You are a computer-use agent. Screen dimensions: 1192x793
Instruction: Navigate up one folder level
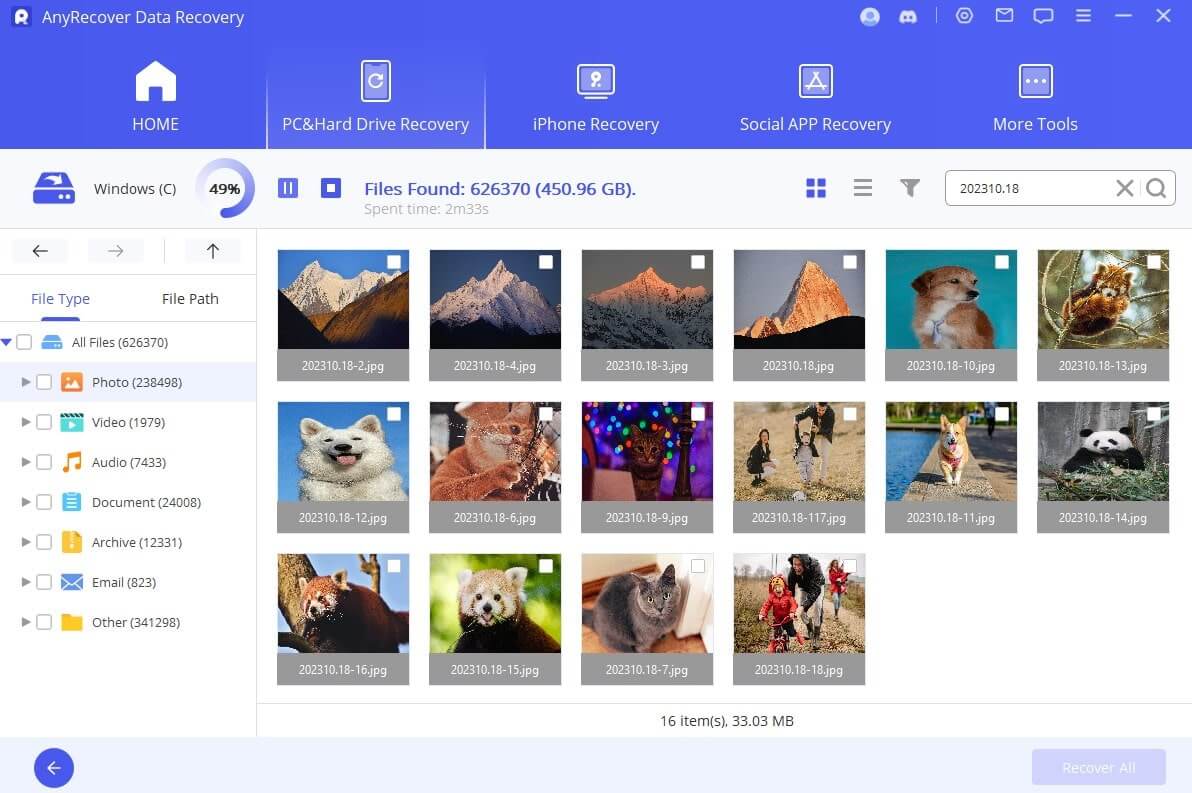click(x=212, y=251)
